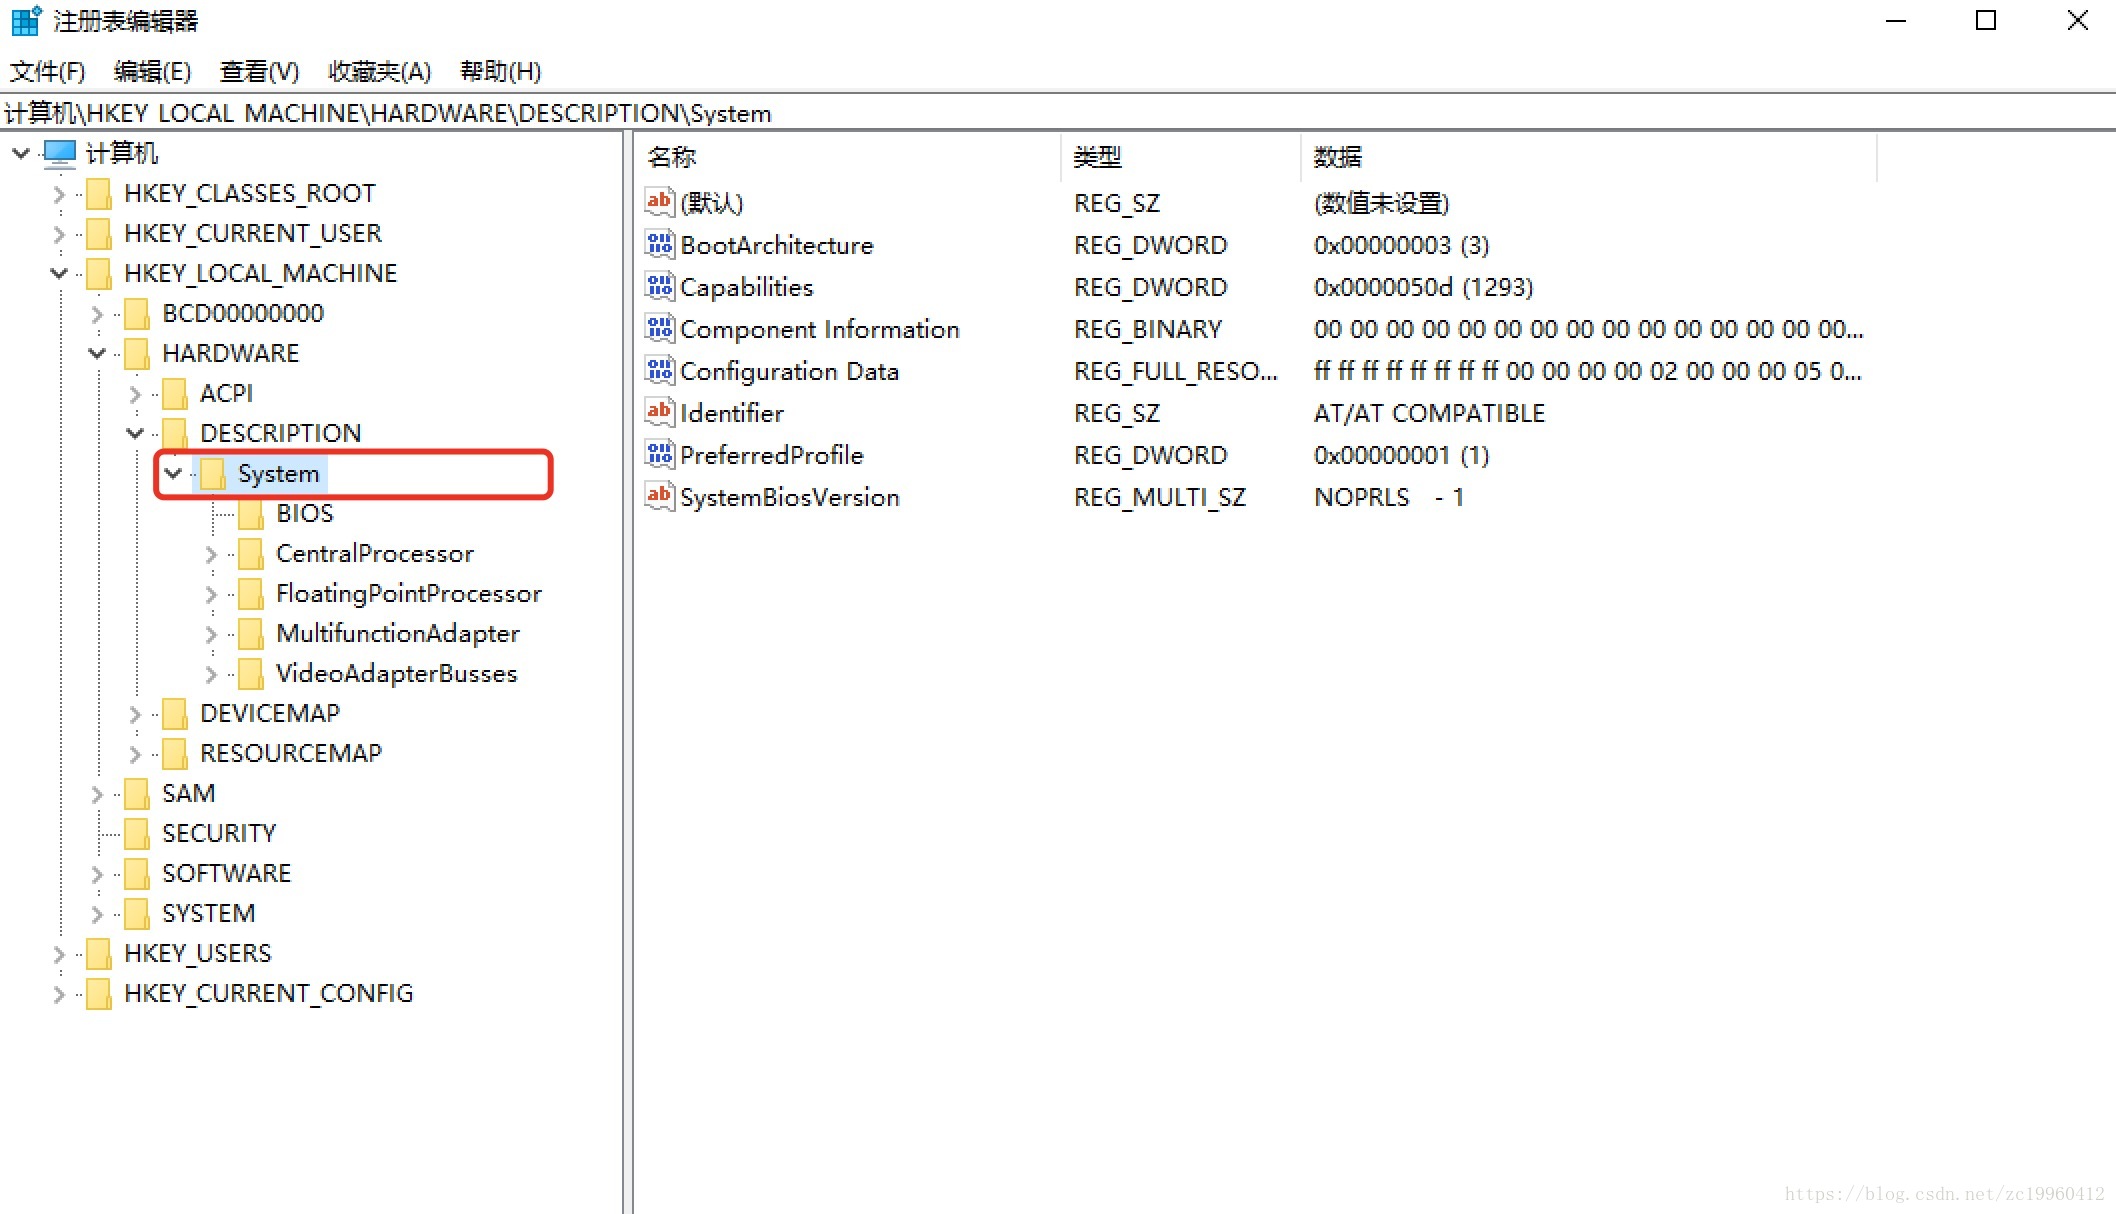Click the SystemBiosVersion string value icon
Viewport: 2116px width, 1214px height.
(x=659, y=496)
